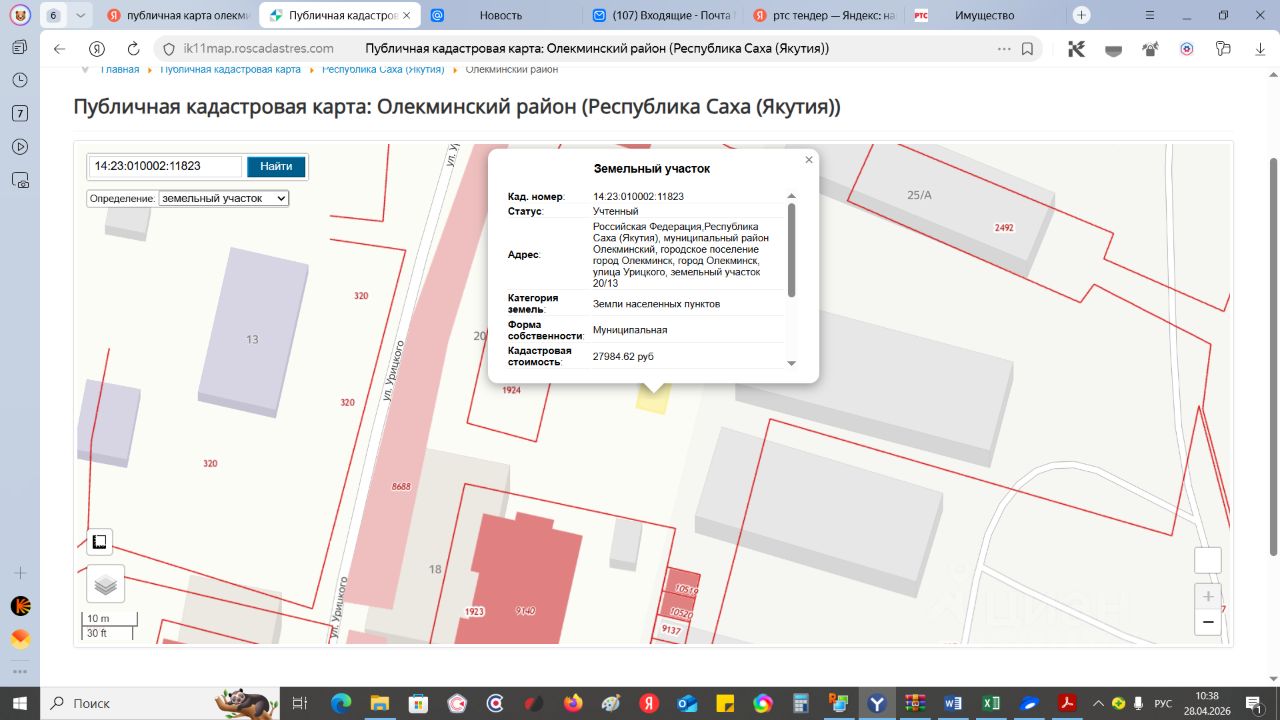The image size is (1280, 720).
Task: Reload the page in browser toolbar
Action: (133, 49)
